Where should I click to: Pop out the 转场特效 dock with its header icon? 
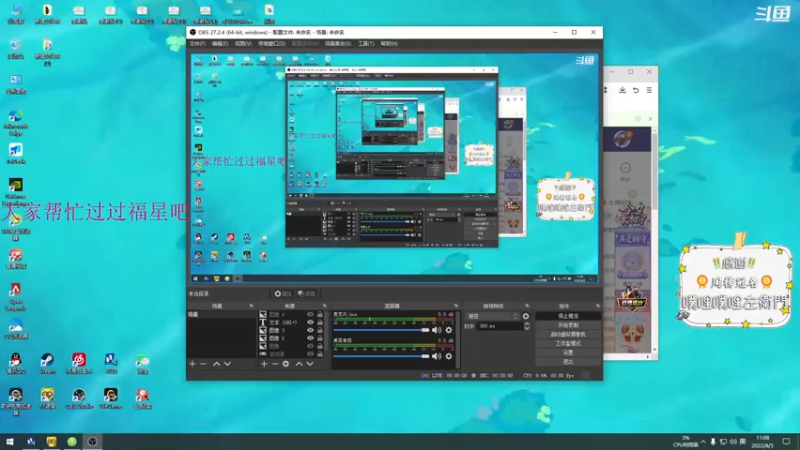[527, 306]
